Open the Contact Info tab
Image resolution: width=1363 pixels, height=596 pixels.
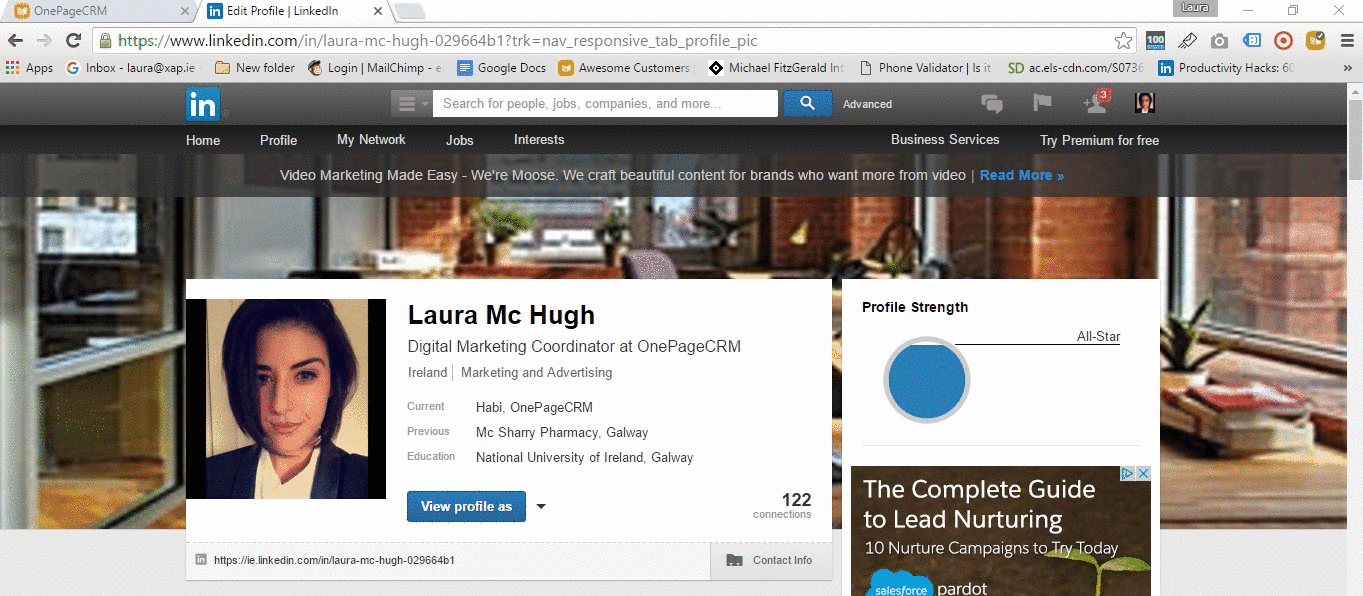click(771, 560)
